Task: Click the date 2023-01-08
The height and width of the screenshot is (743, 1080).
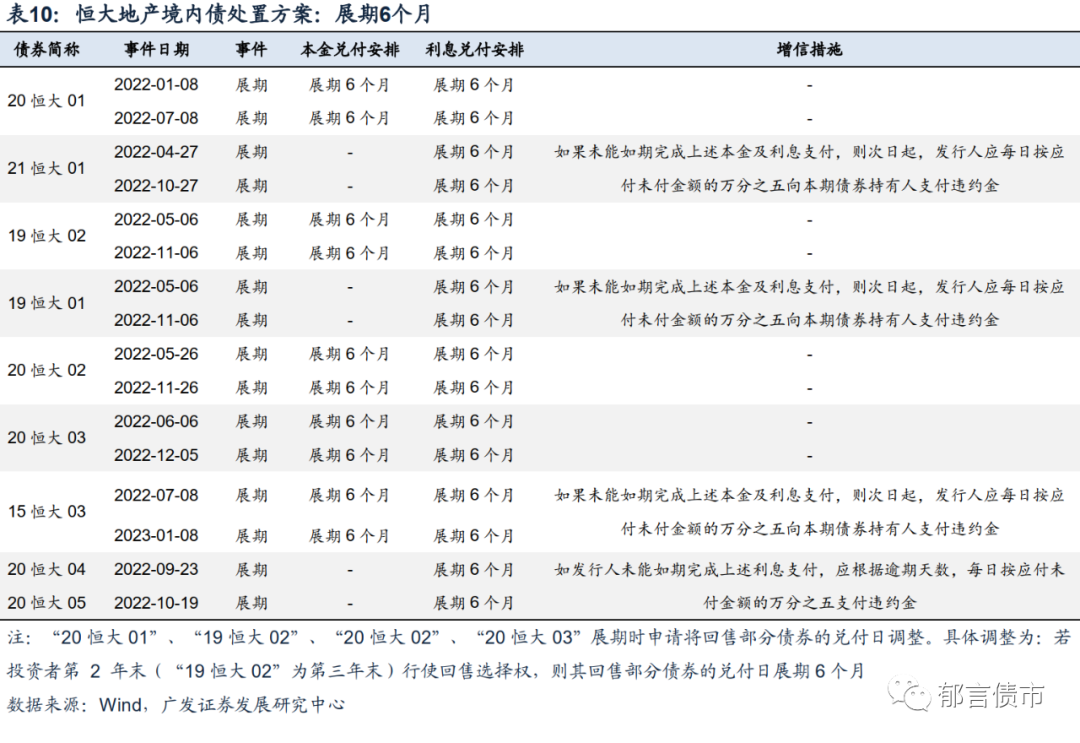Action: click(156, 536)
